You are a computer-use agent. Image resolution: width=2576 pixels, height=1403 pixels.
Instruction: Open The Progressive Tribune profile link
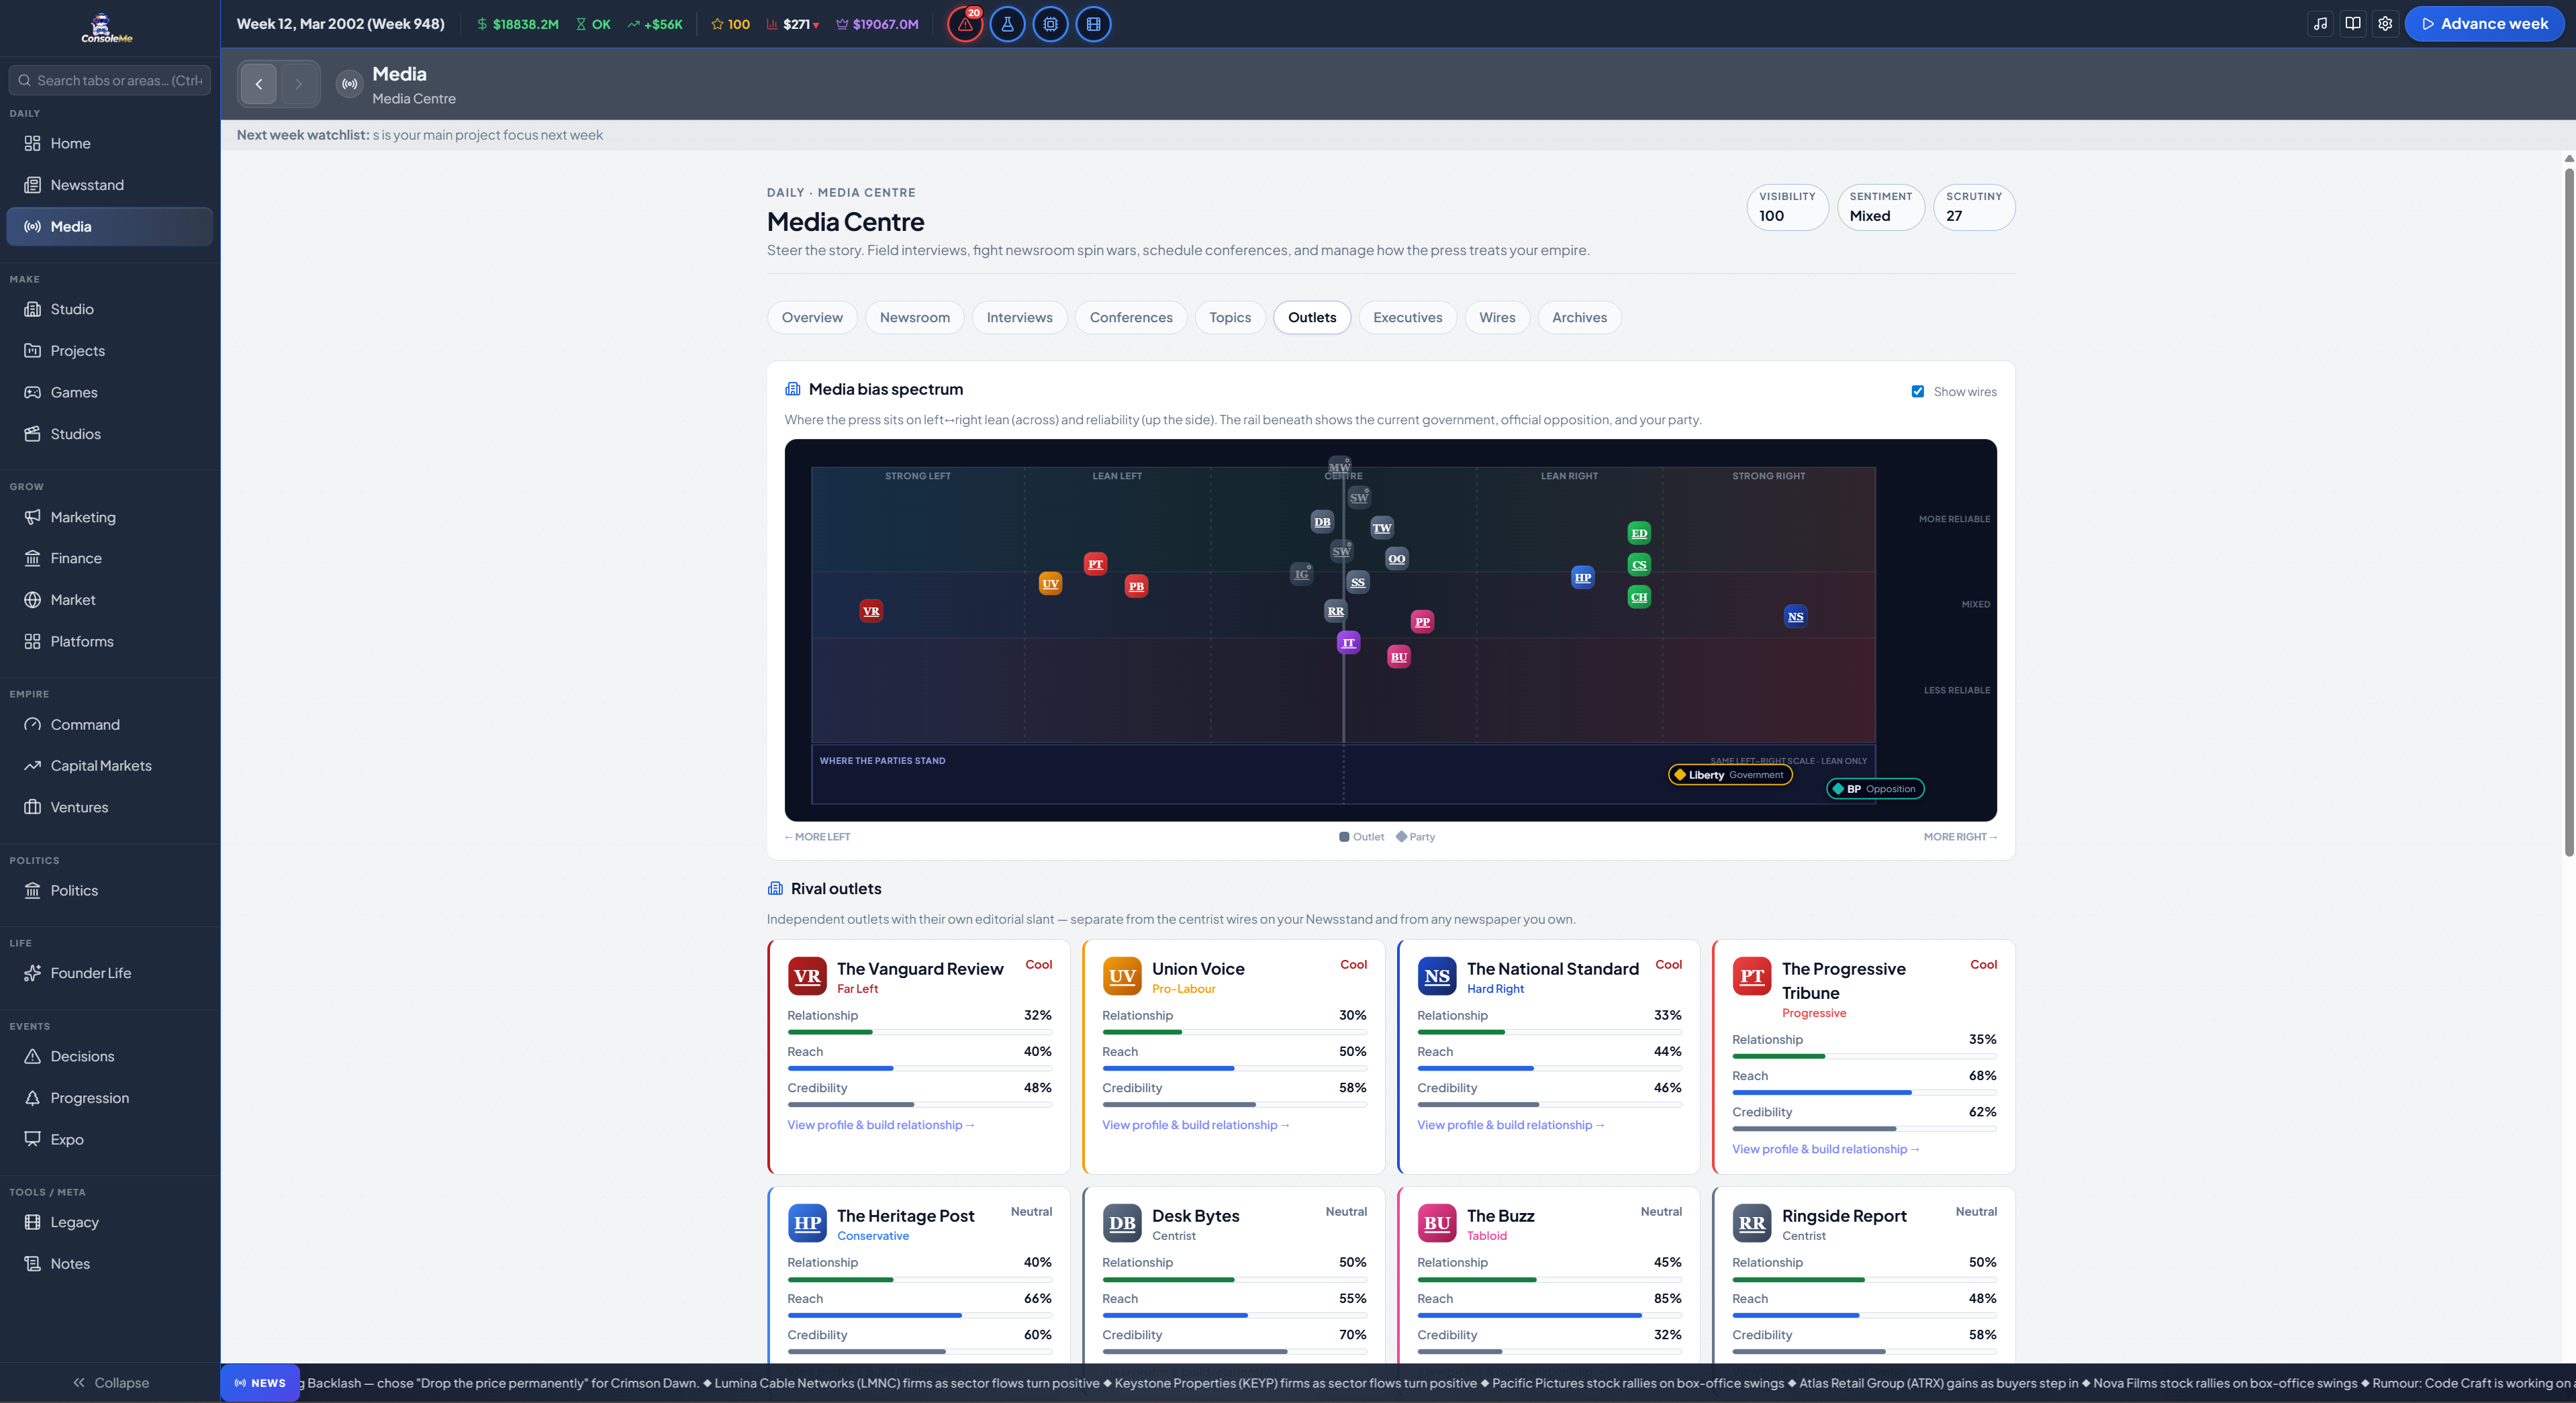click(x=1825, y=1149)
